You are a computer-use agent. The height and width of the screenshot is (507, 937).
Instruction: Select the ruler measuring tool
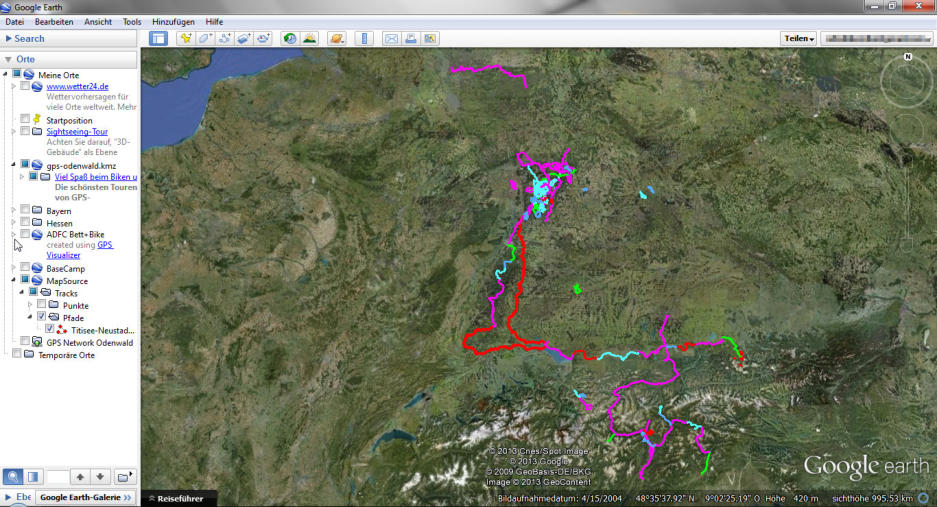(x=364, y=38)
